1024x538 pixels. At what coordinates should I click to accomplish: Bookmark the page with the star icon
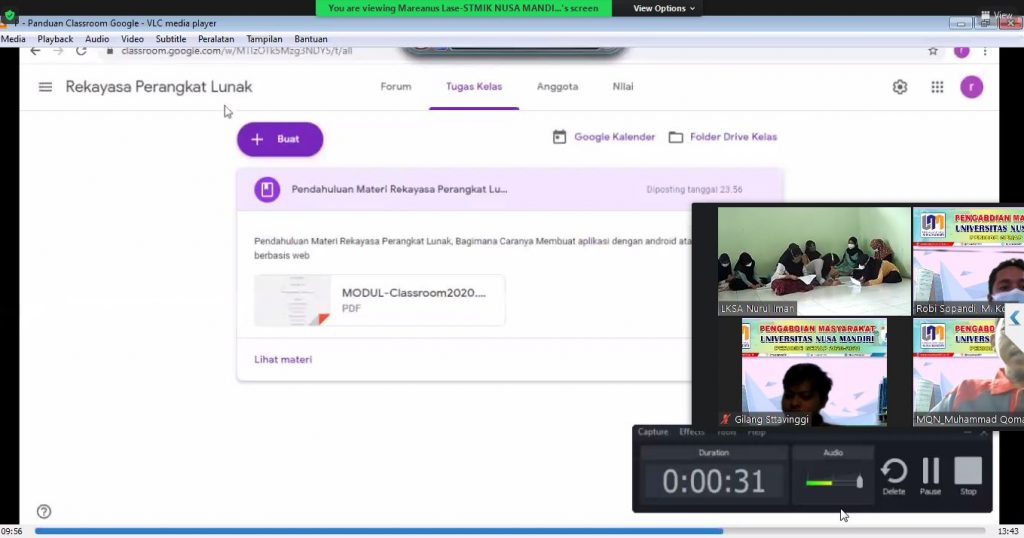pos(933,51)
